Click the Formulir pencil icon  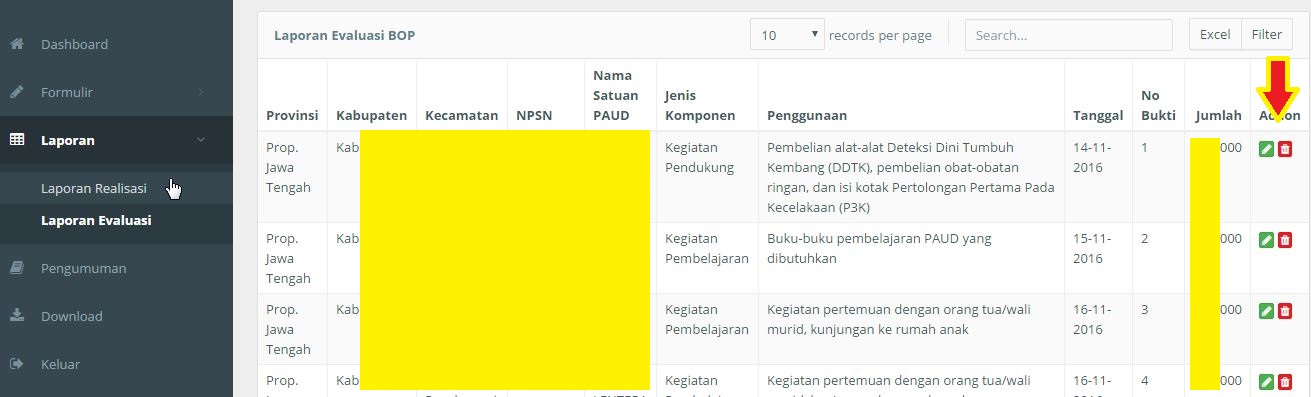click(16, 92)
